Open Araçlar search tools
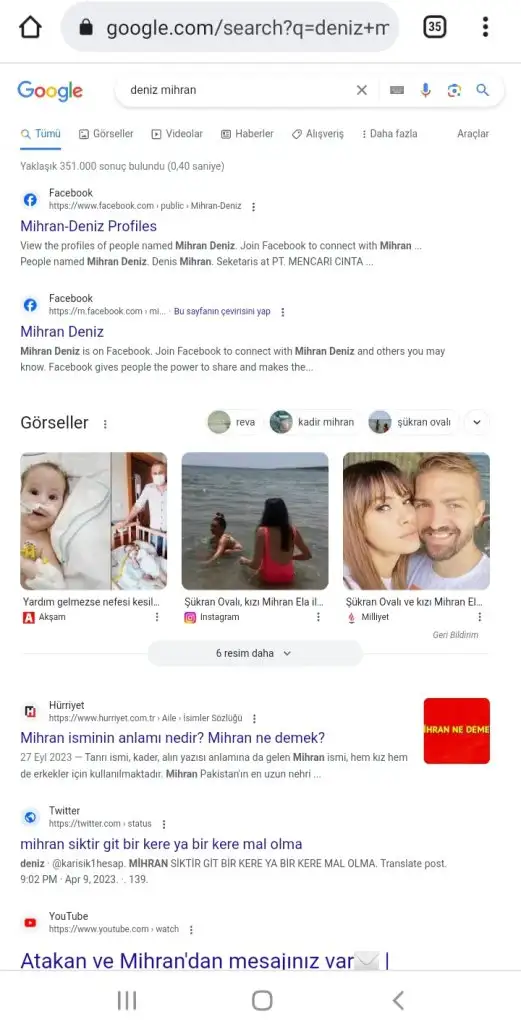Image resolution: width=521 pixels, height=1024 pixels. [x=473, y=134]
